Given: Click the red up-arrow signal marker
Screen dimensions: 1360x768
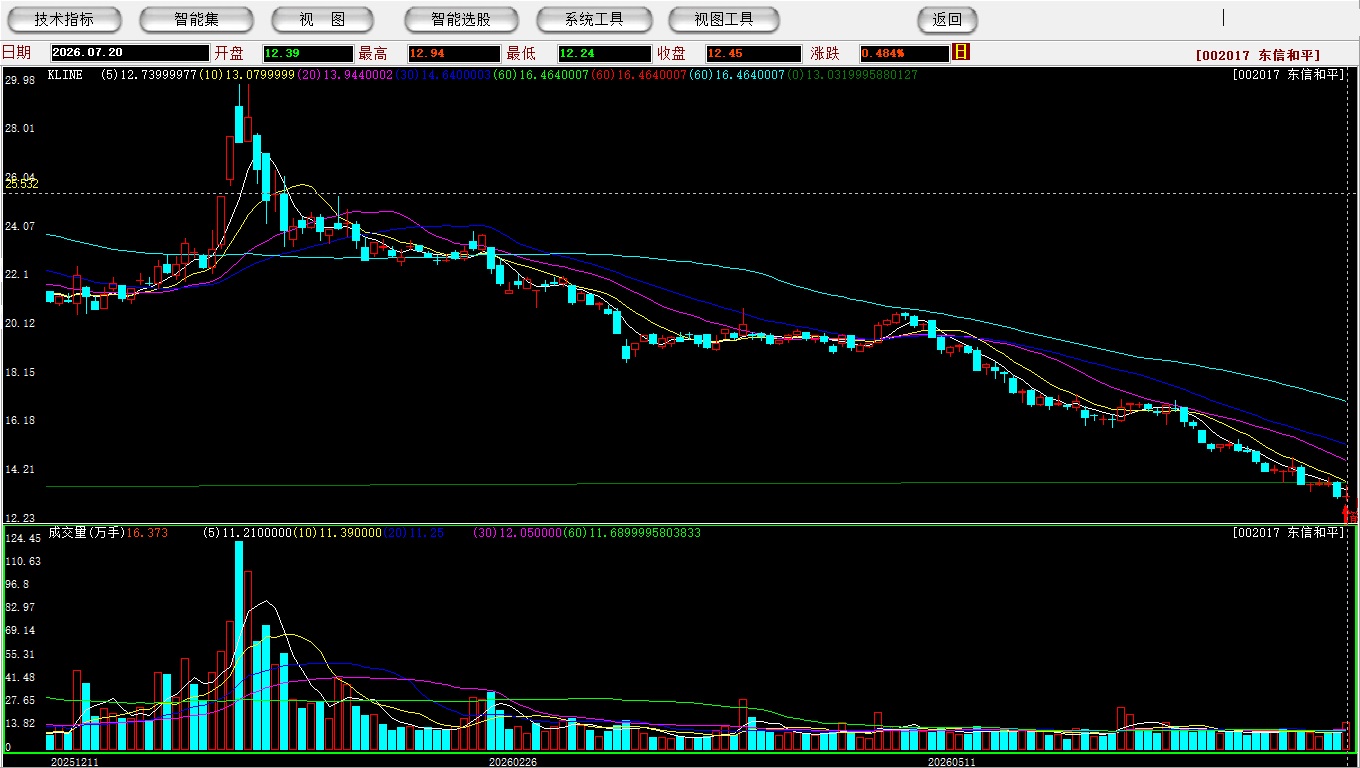Looking at the screenshot, I should (1346, 512).
